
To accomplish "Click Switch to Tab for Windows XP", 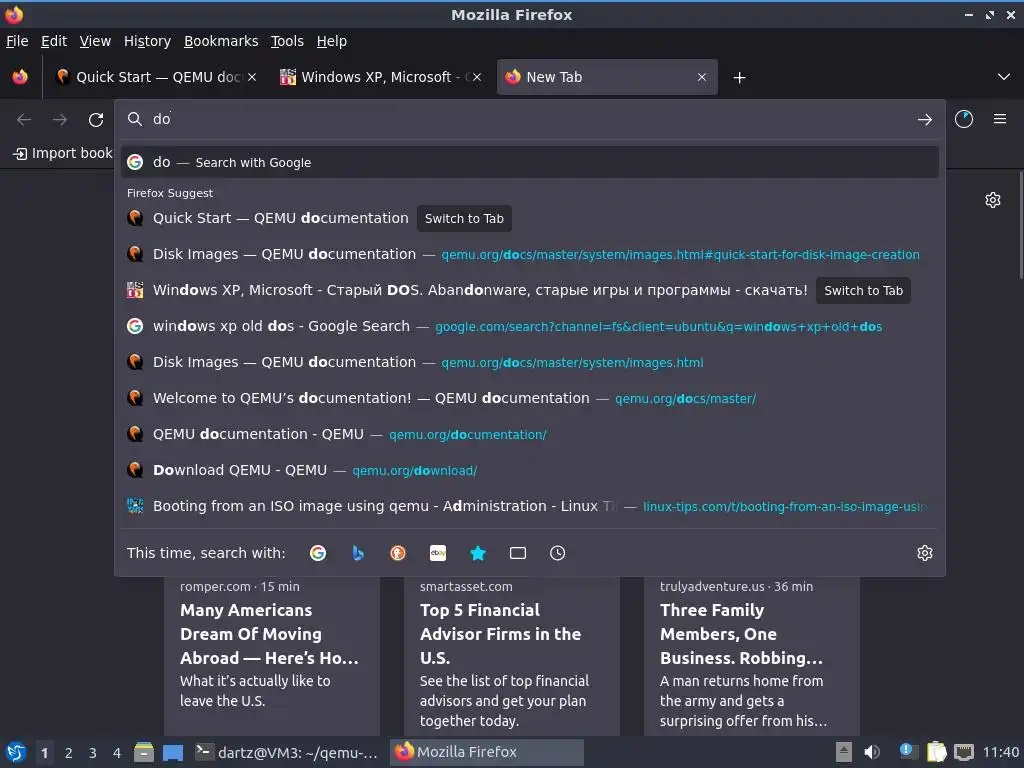I will (863, 291).
